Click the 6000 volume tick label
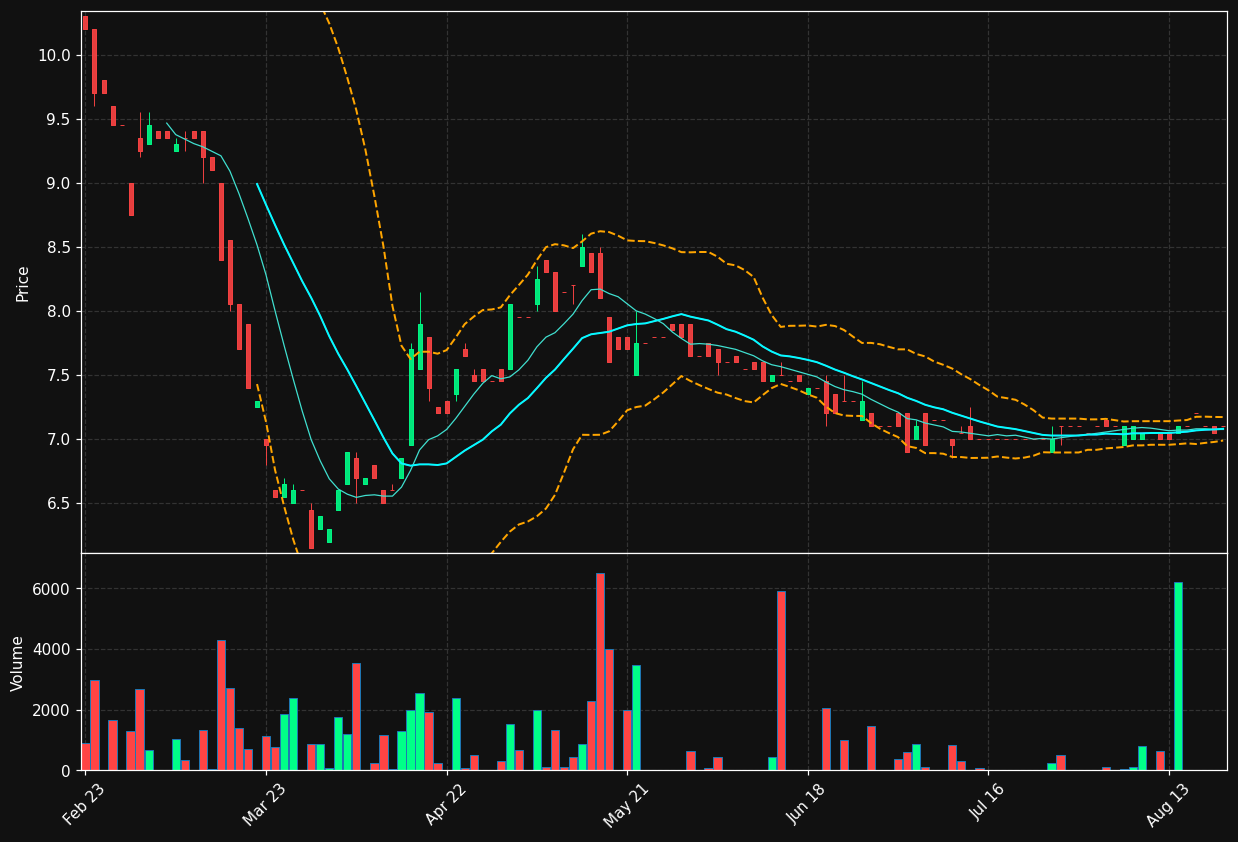 tap(52, 589)
